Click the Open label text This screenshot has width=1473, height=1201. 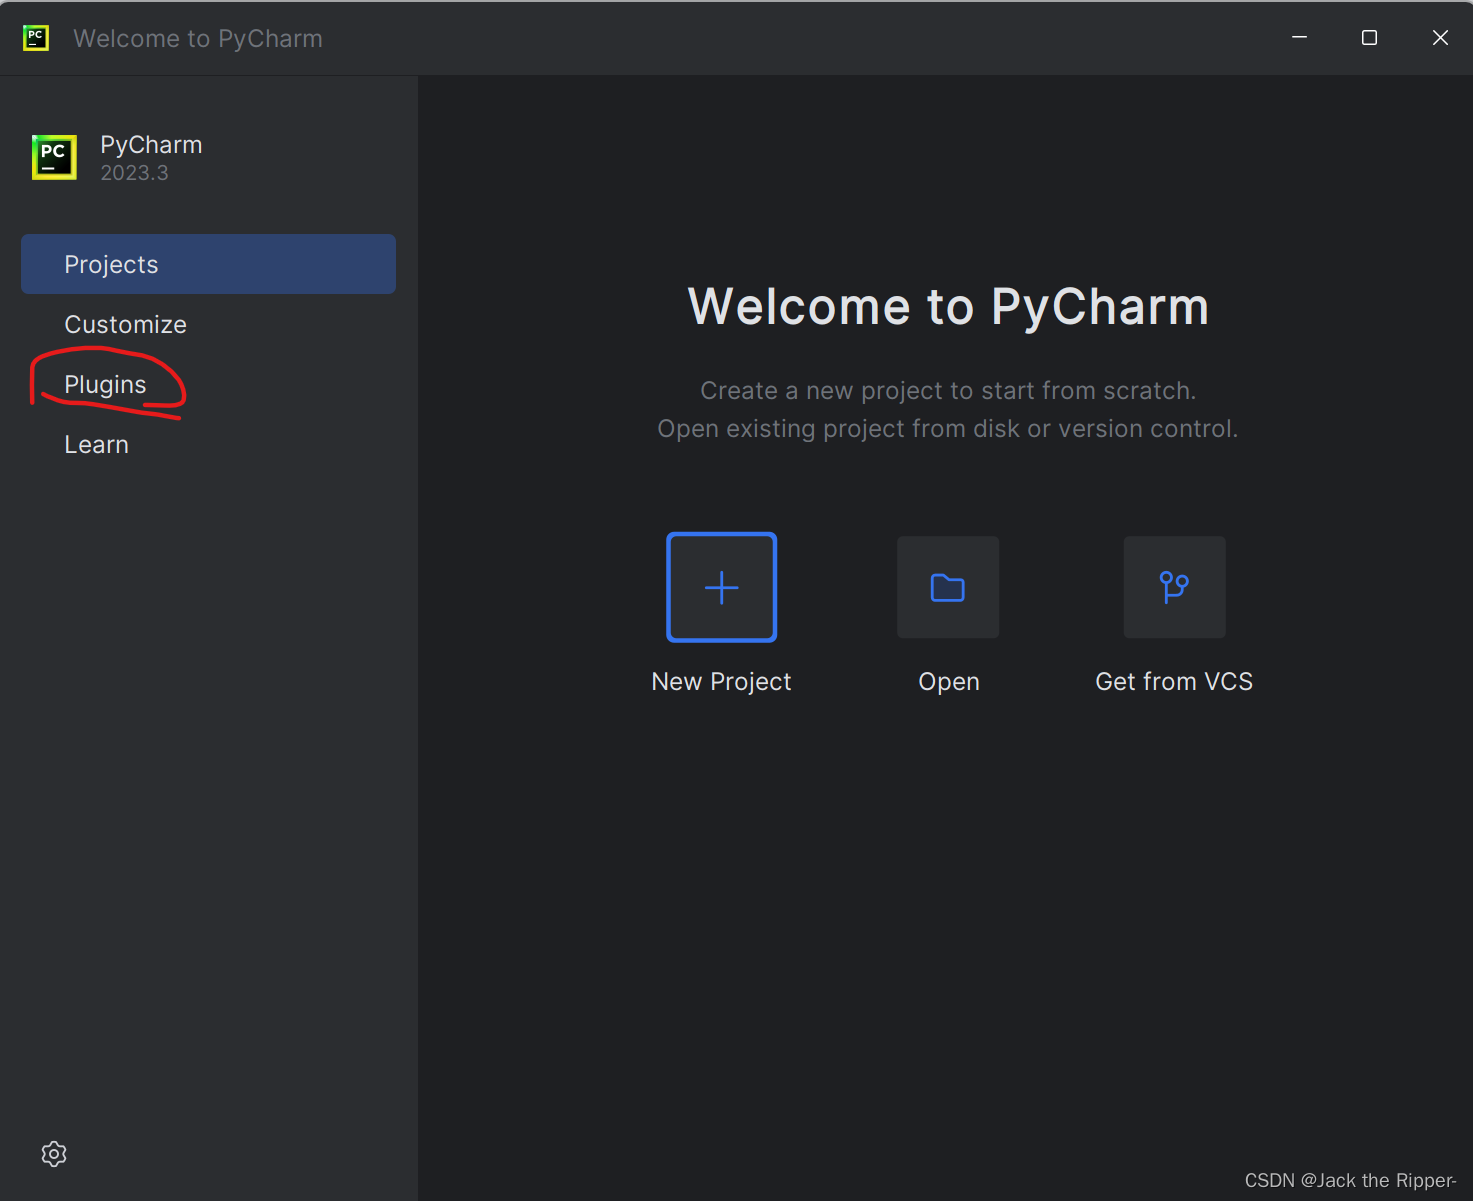(949, 682)
